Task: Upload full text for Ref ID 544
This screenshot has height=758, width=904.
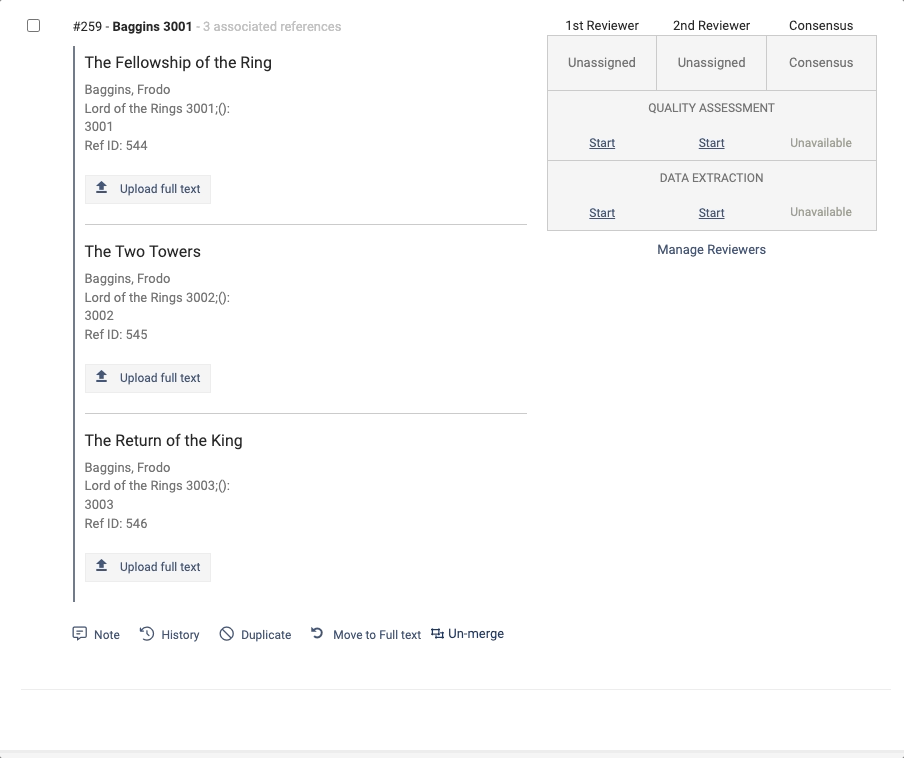Action: pos(148,189)
